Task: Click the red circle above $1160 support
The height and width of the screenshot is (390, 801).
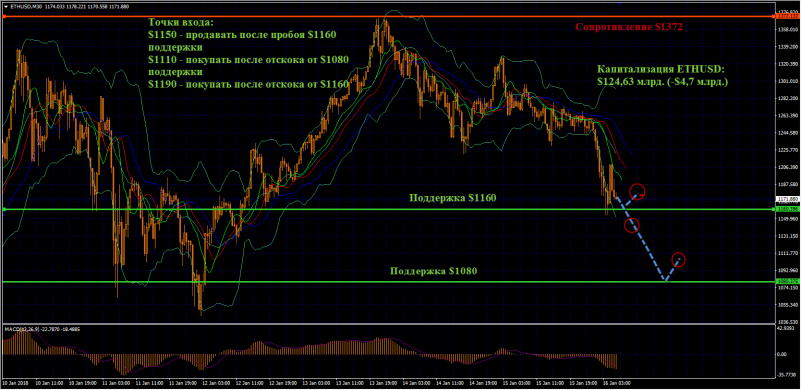Action: pos(637,192)
